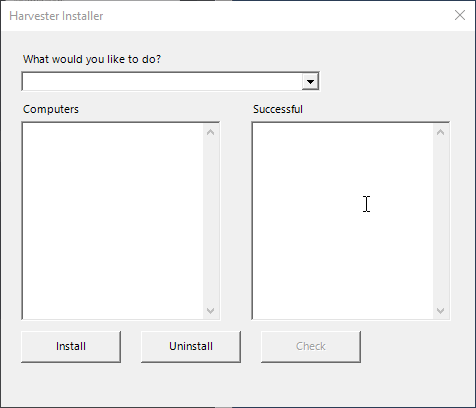Click the Computers list scroll up arrow
The image size is (476, 408).
pyautogui.click(x=210, y=132)
